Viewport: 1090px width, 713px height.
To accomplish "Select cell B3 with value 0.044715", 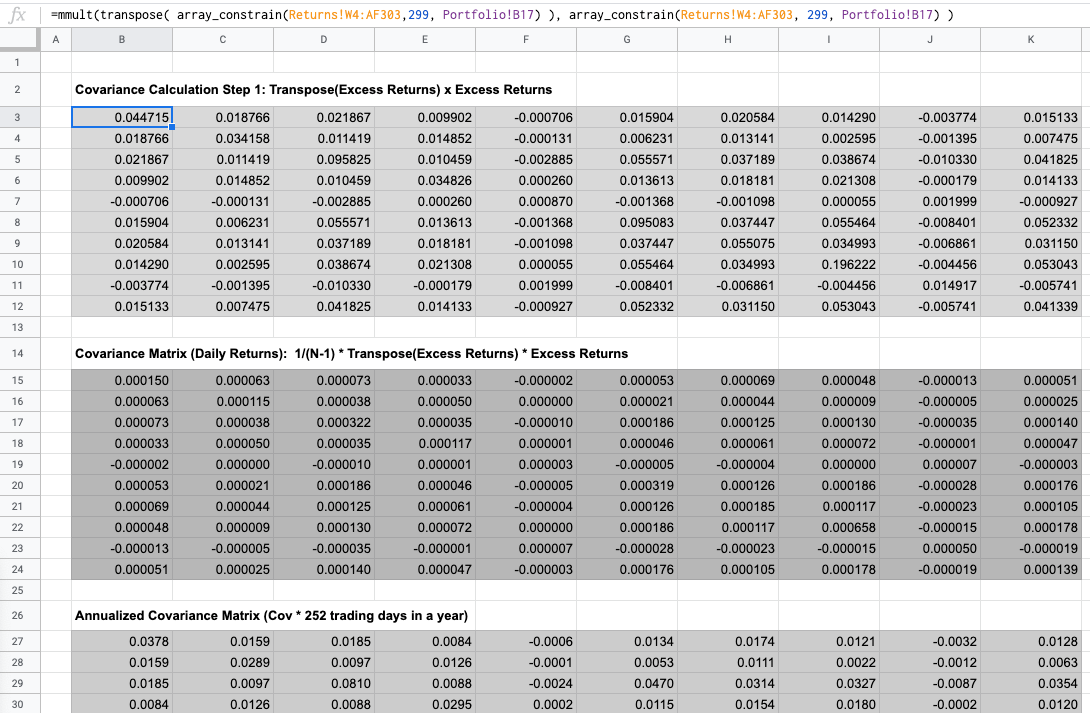I will coord(122,117).
